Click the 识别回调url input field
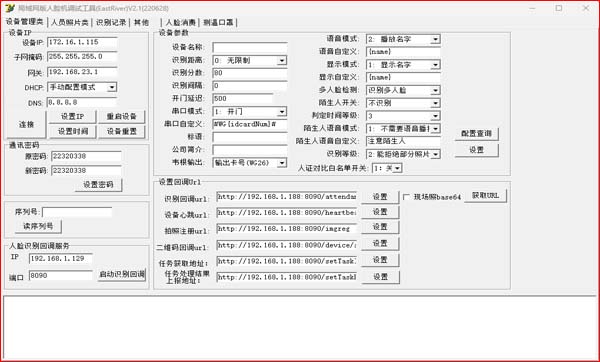The height and width of the screenshot is (362, 600). [x=286, y=197]
